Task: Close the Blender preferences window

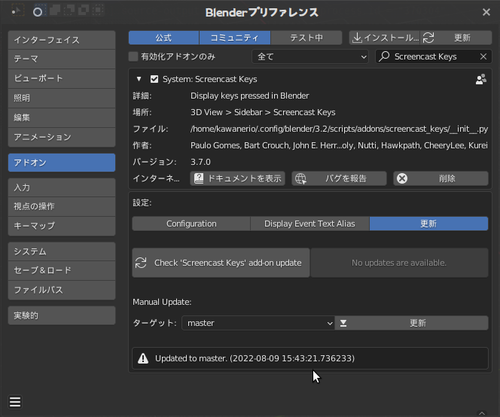Action: click(x=486, y=12)
